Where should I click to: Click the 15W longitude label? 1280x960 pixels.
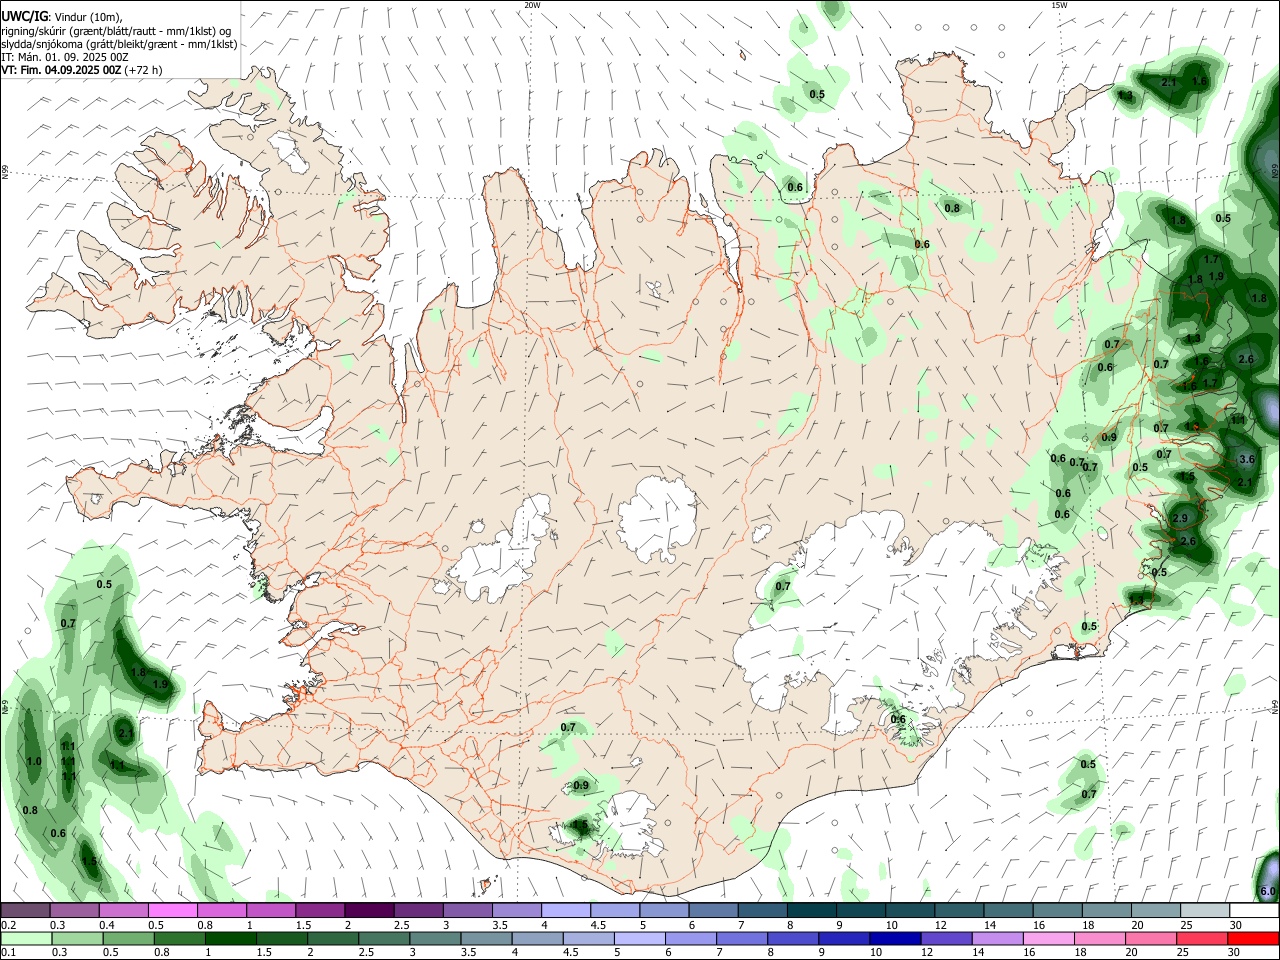(1059, 5)
